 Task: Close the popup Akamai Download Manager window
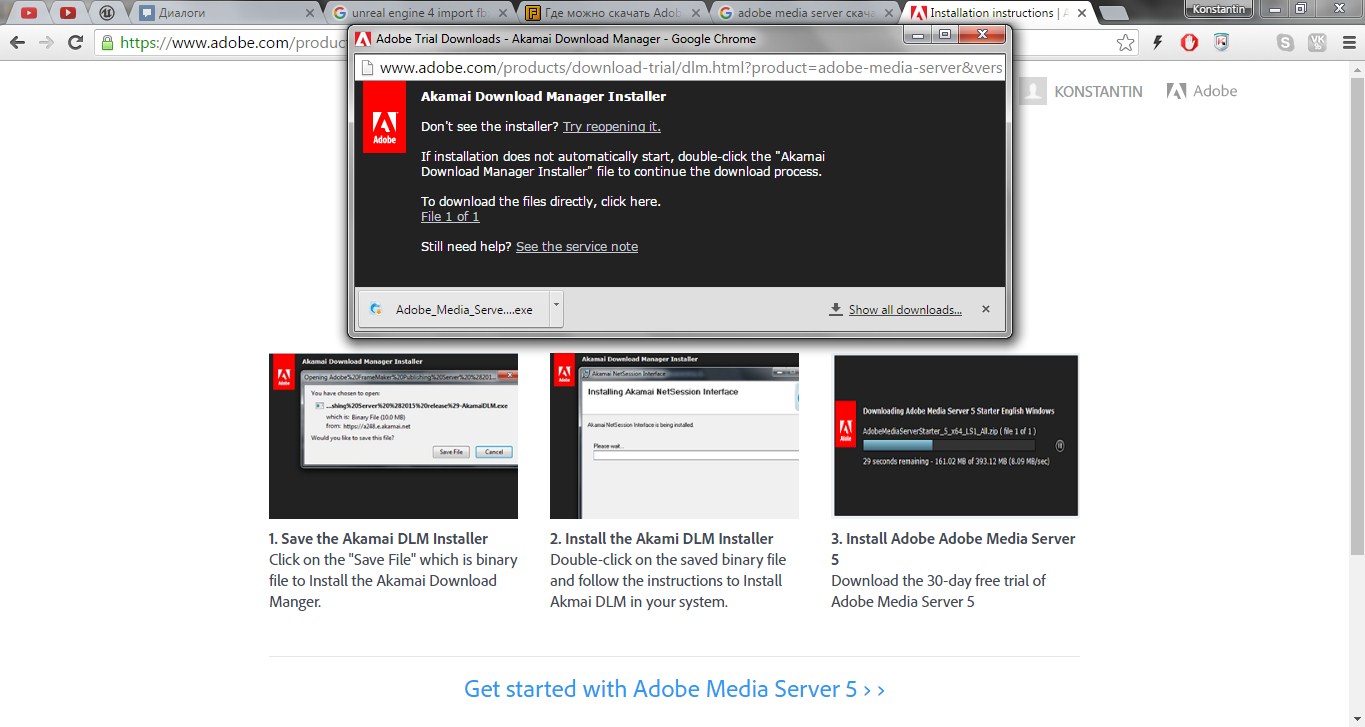pos(982,34)
